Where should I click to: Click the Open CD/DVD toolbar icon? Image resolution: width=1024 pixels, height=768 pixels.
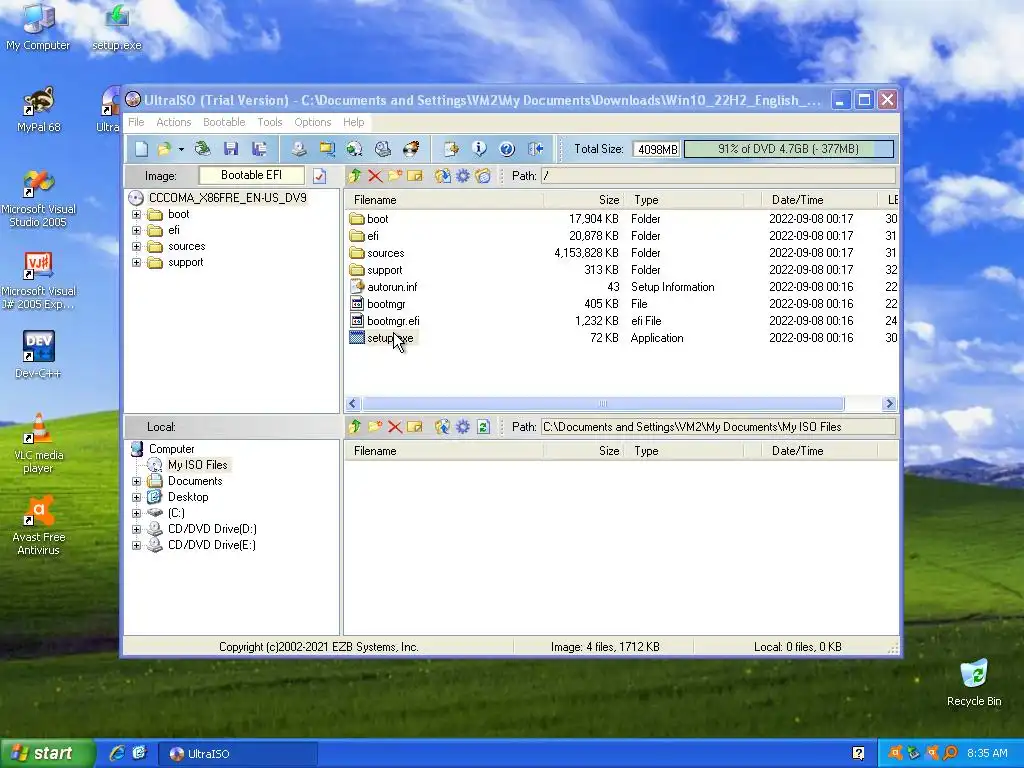(x=202, y=149)
